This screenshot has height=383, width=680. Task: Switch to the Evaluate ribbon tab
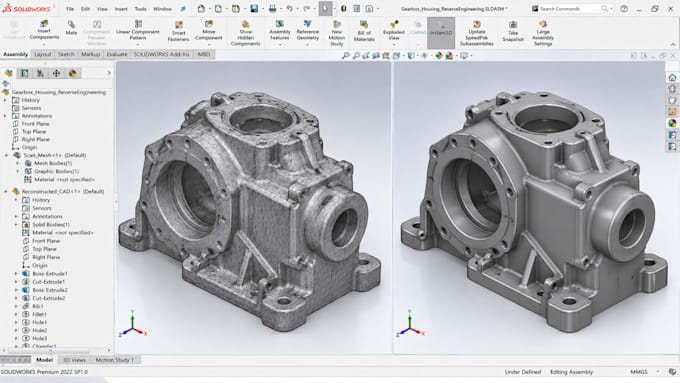click(x=117, y=54)
